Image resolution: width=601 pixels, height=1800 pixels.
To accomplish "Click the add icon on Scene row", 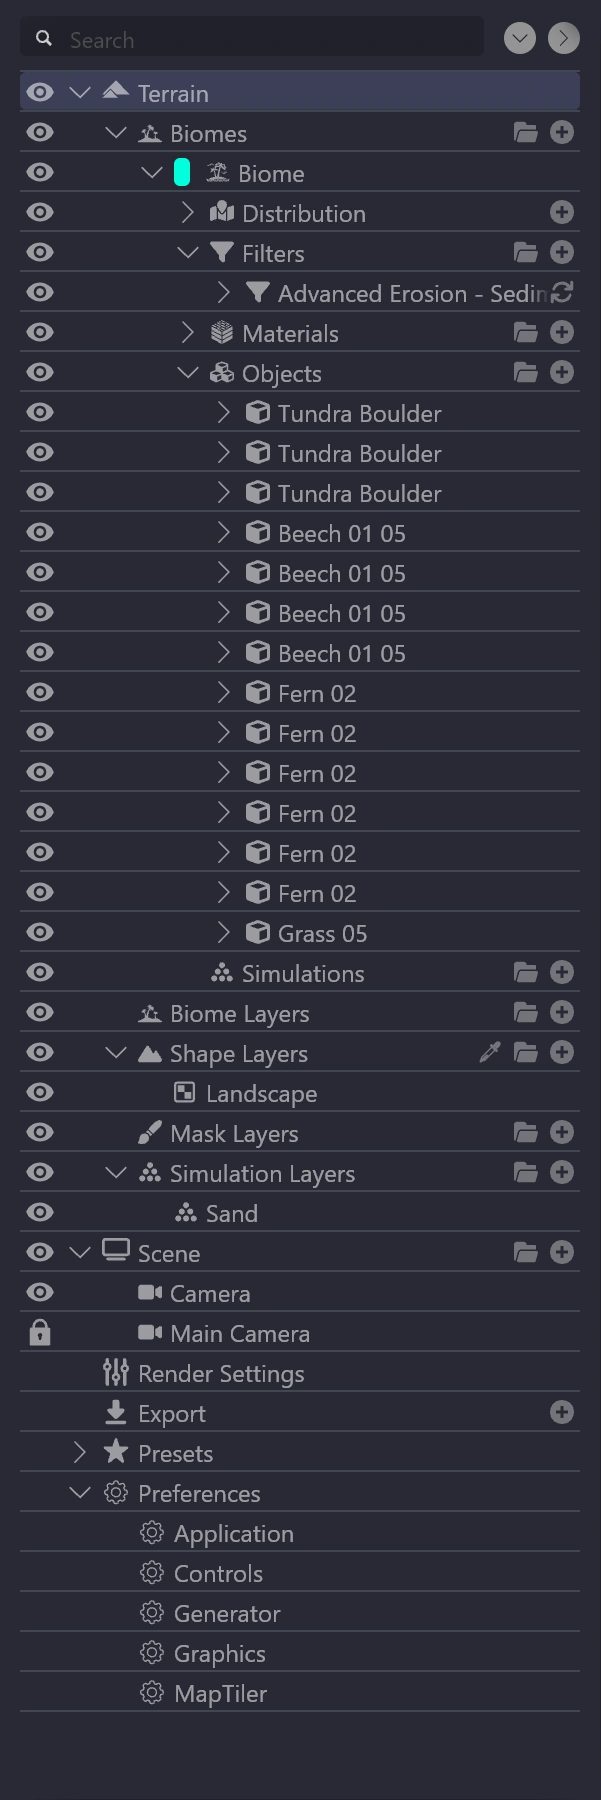I will coord(562,1252).
